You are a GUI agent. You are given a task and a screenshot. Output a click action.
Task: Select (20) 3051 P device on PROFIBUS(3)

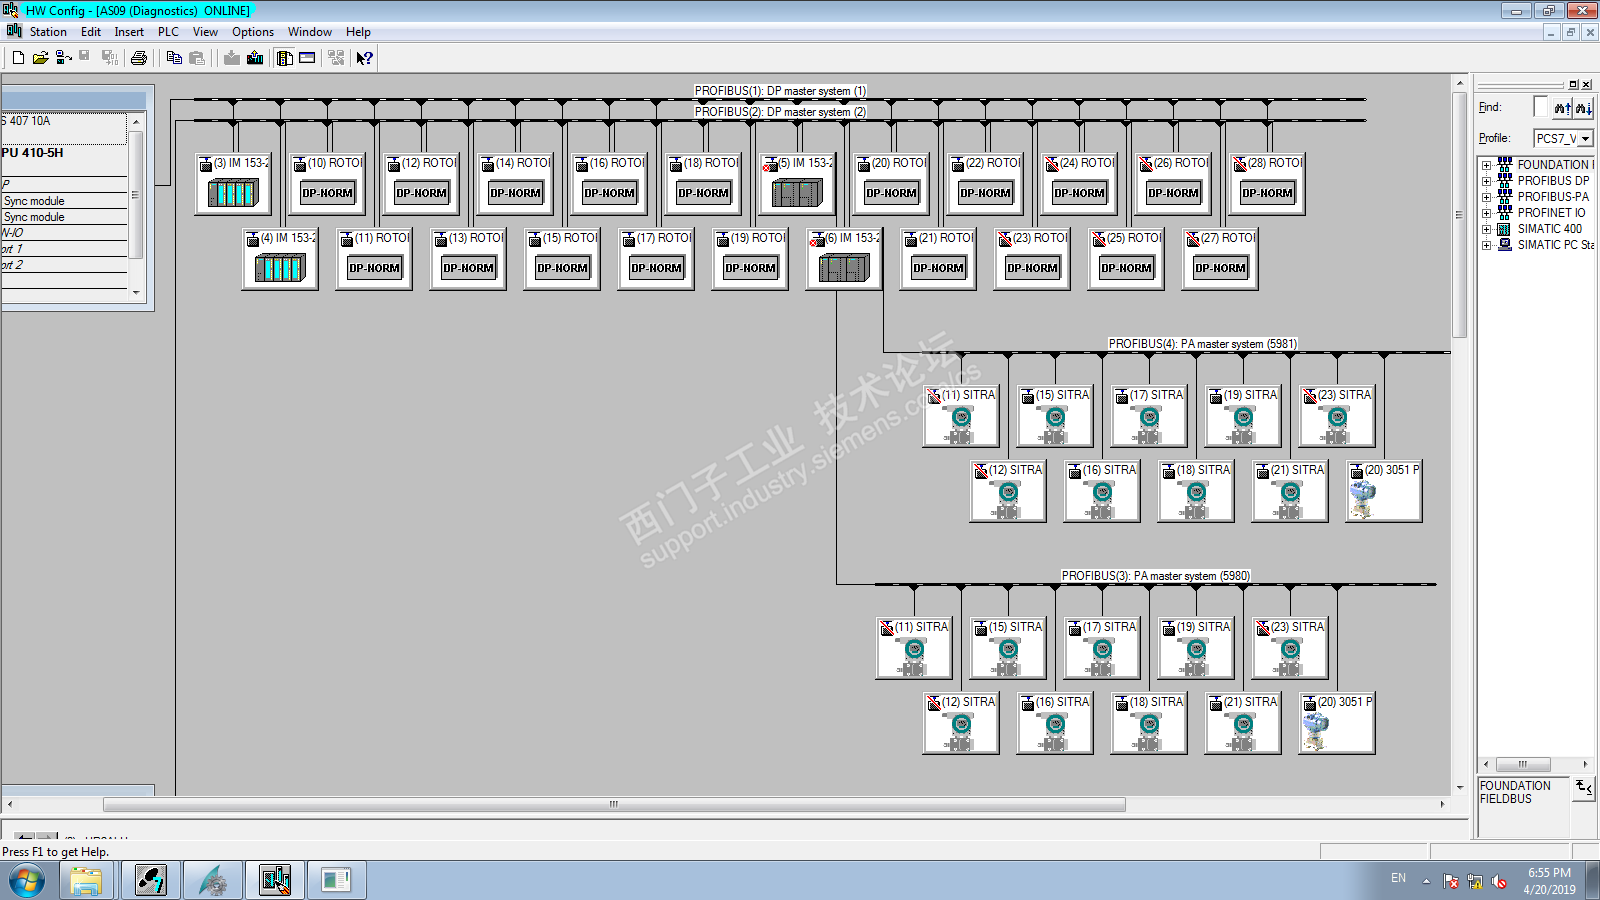click(x=1337, y=723)
